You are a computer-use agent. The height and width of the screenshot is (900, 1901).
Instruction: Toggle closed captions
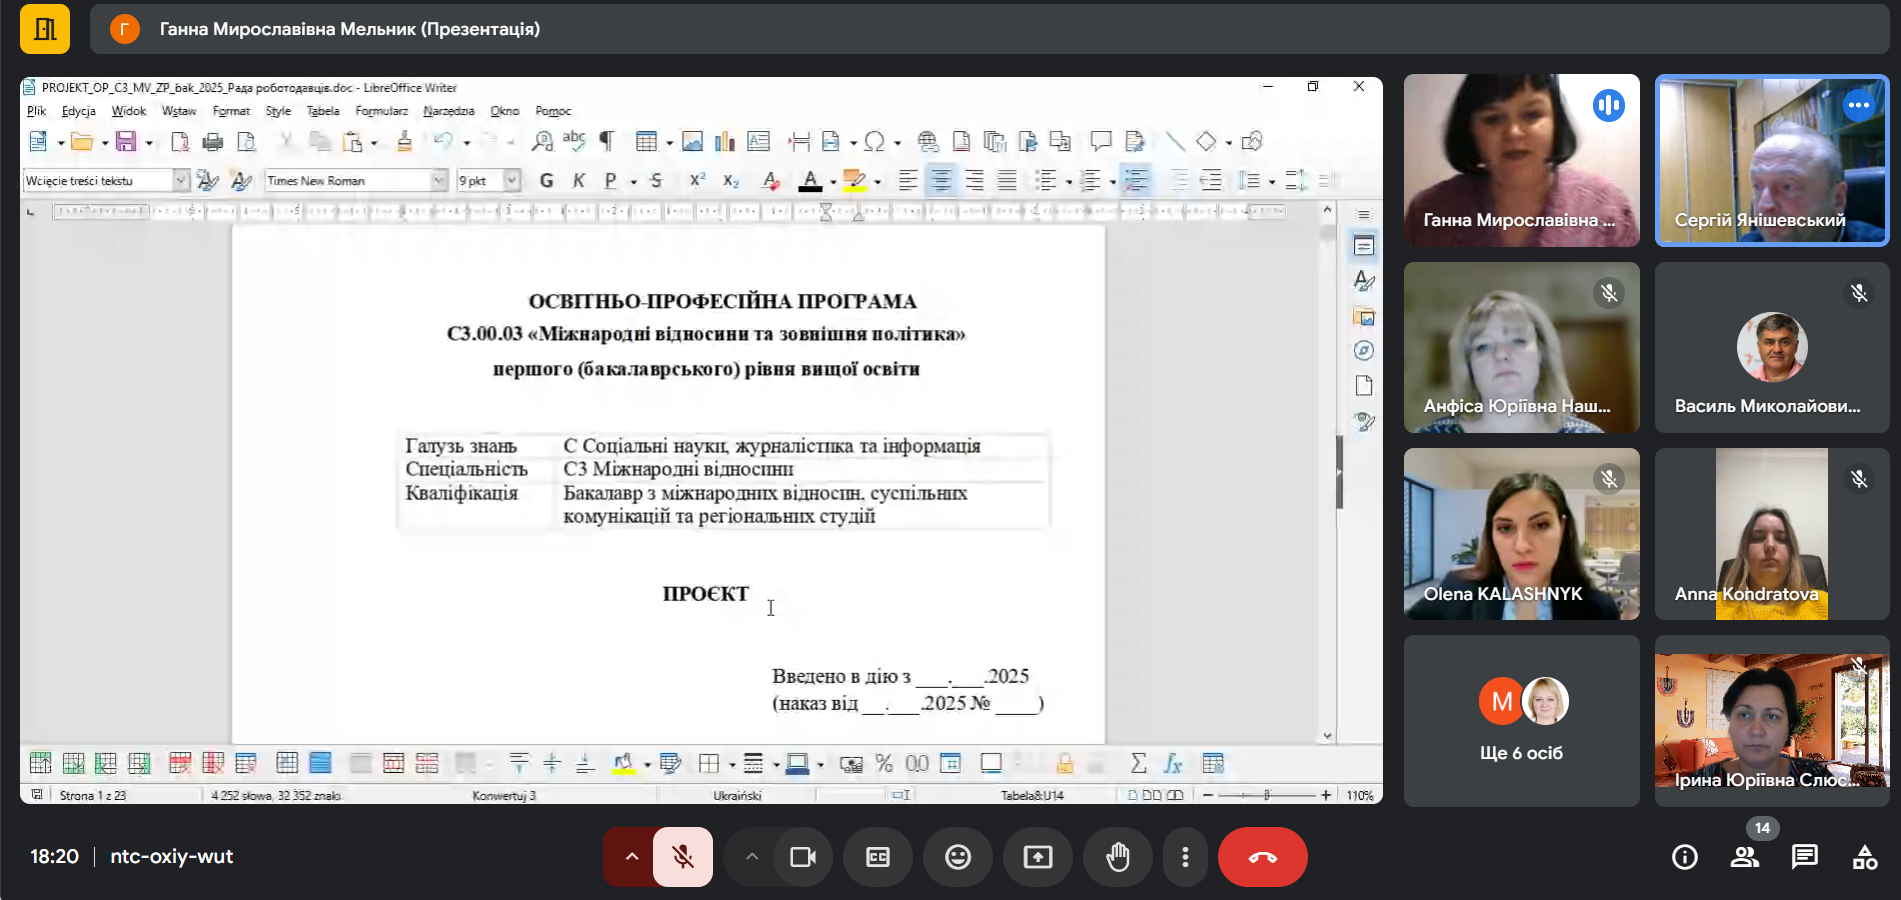coord(878,857)
